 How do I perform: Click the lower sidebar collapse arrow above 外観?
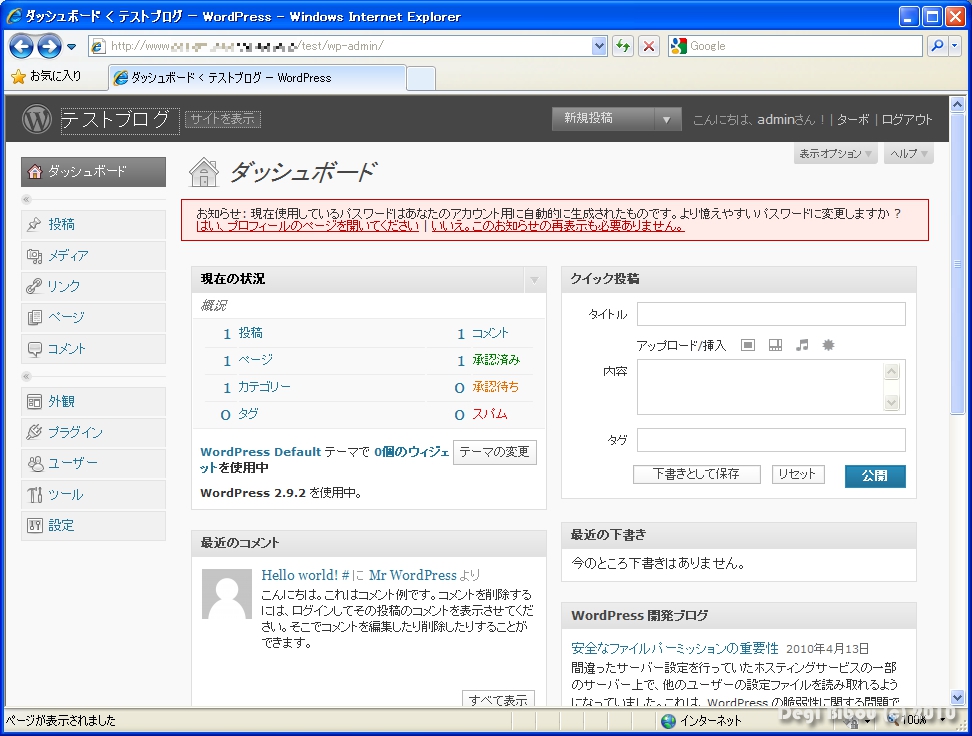click(26, 376)
